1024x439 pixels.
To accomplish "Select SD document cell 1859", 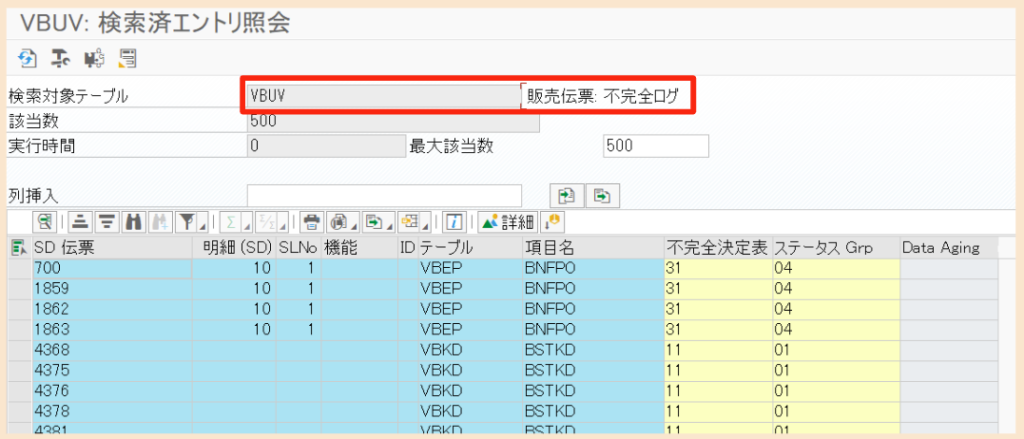I will coord(112,288).
